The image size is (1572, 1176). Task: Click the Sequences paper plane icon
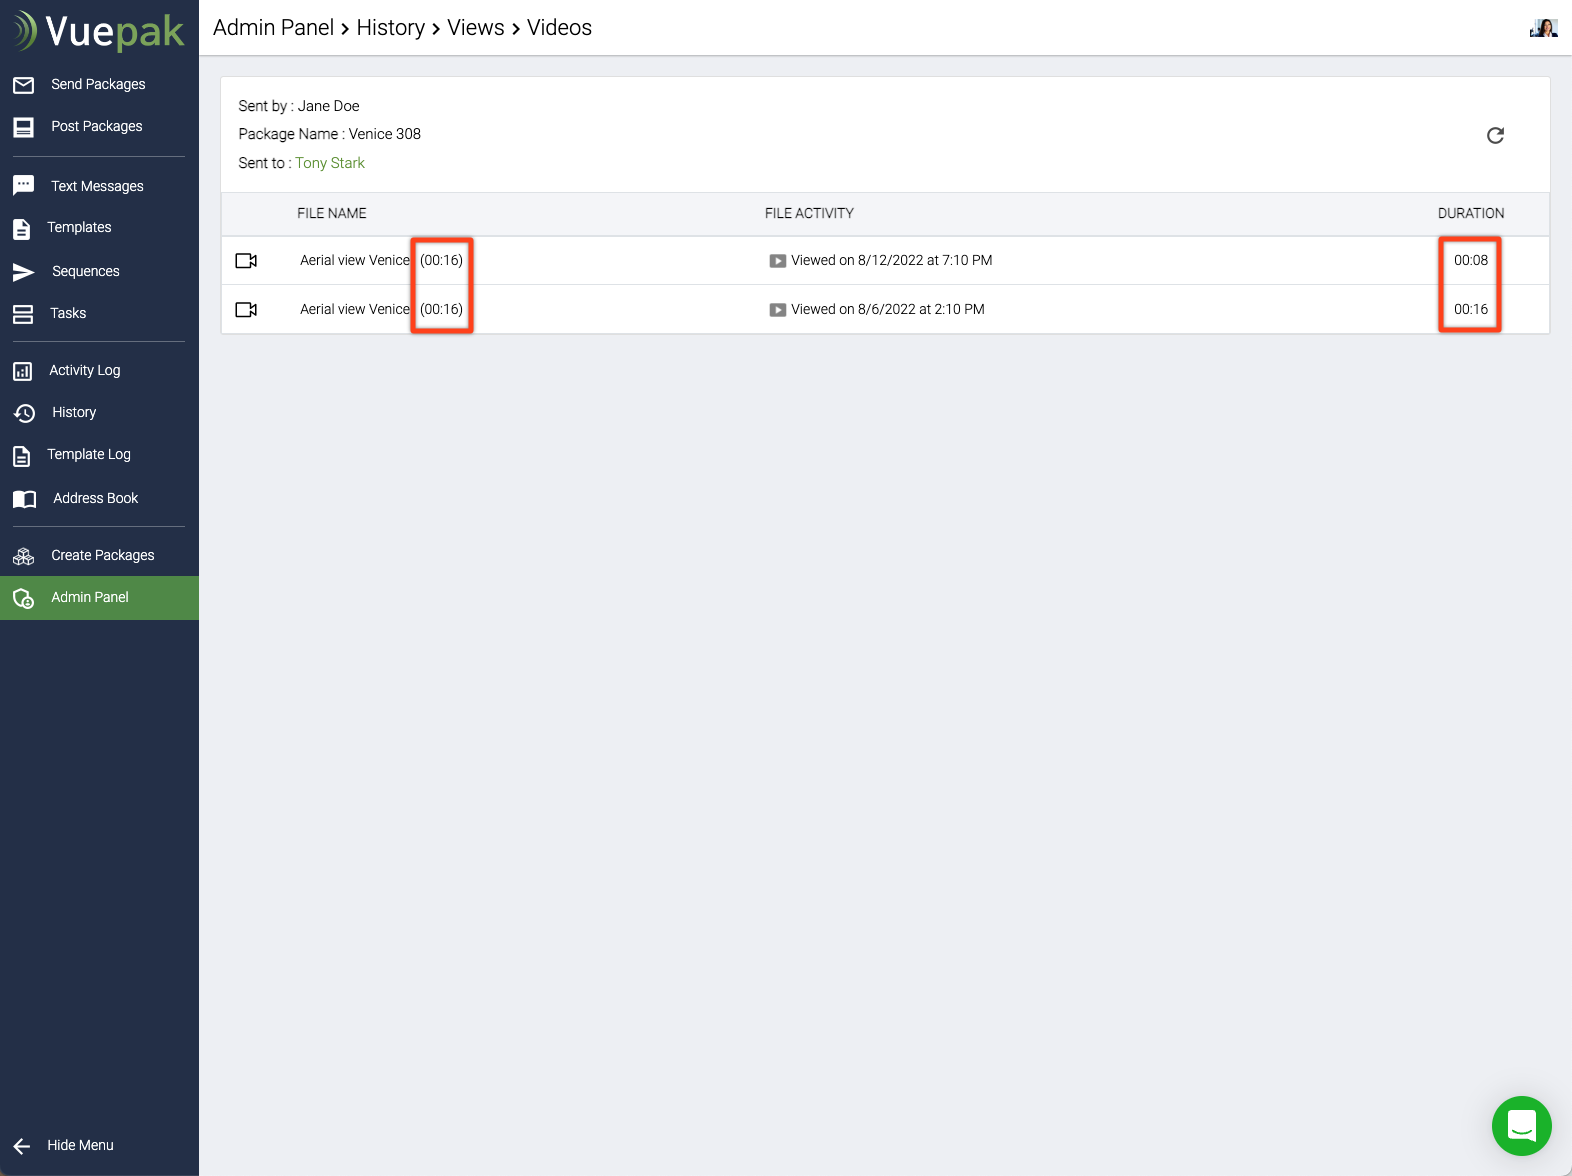(x=24, y=272)
